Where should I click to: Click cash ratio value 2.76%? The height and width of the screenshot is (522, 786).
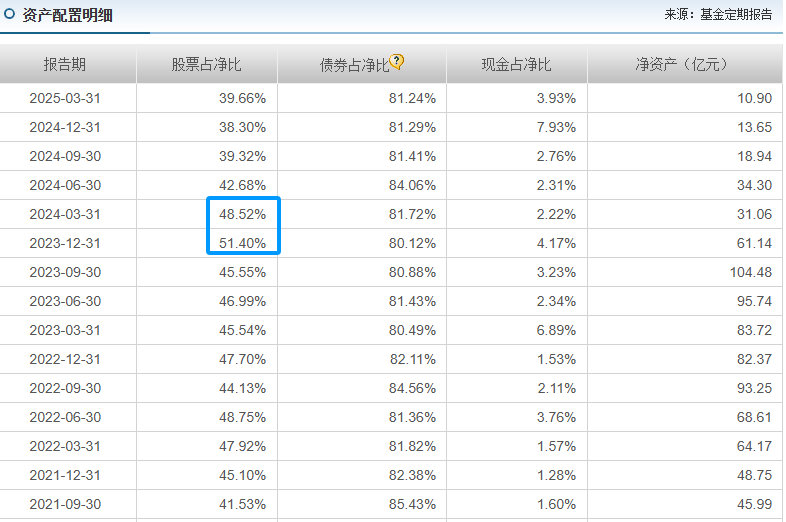[556, 156]
